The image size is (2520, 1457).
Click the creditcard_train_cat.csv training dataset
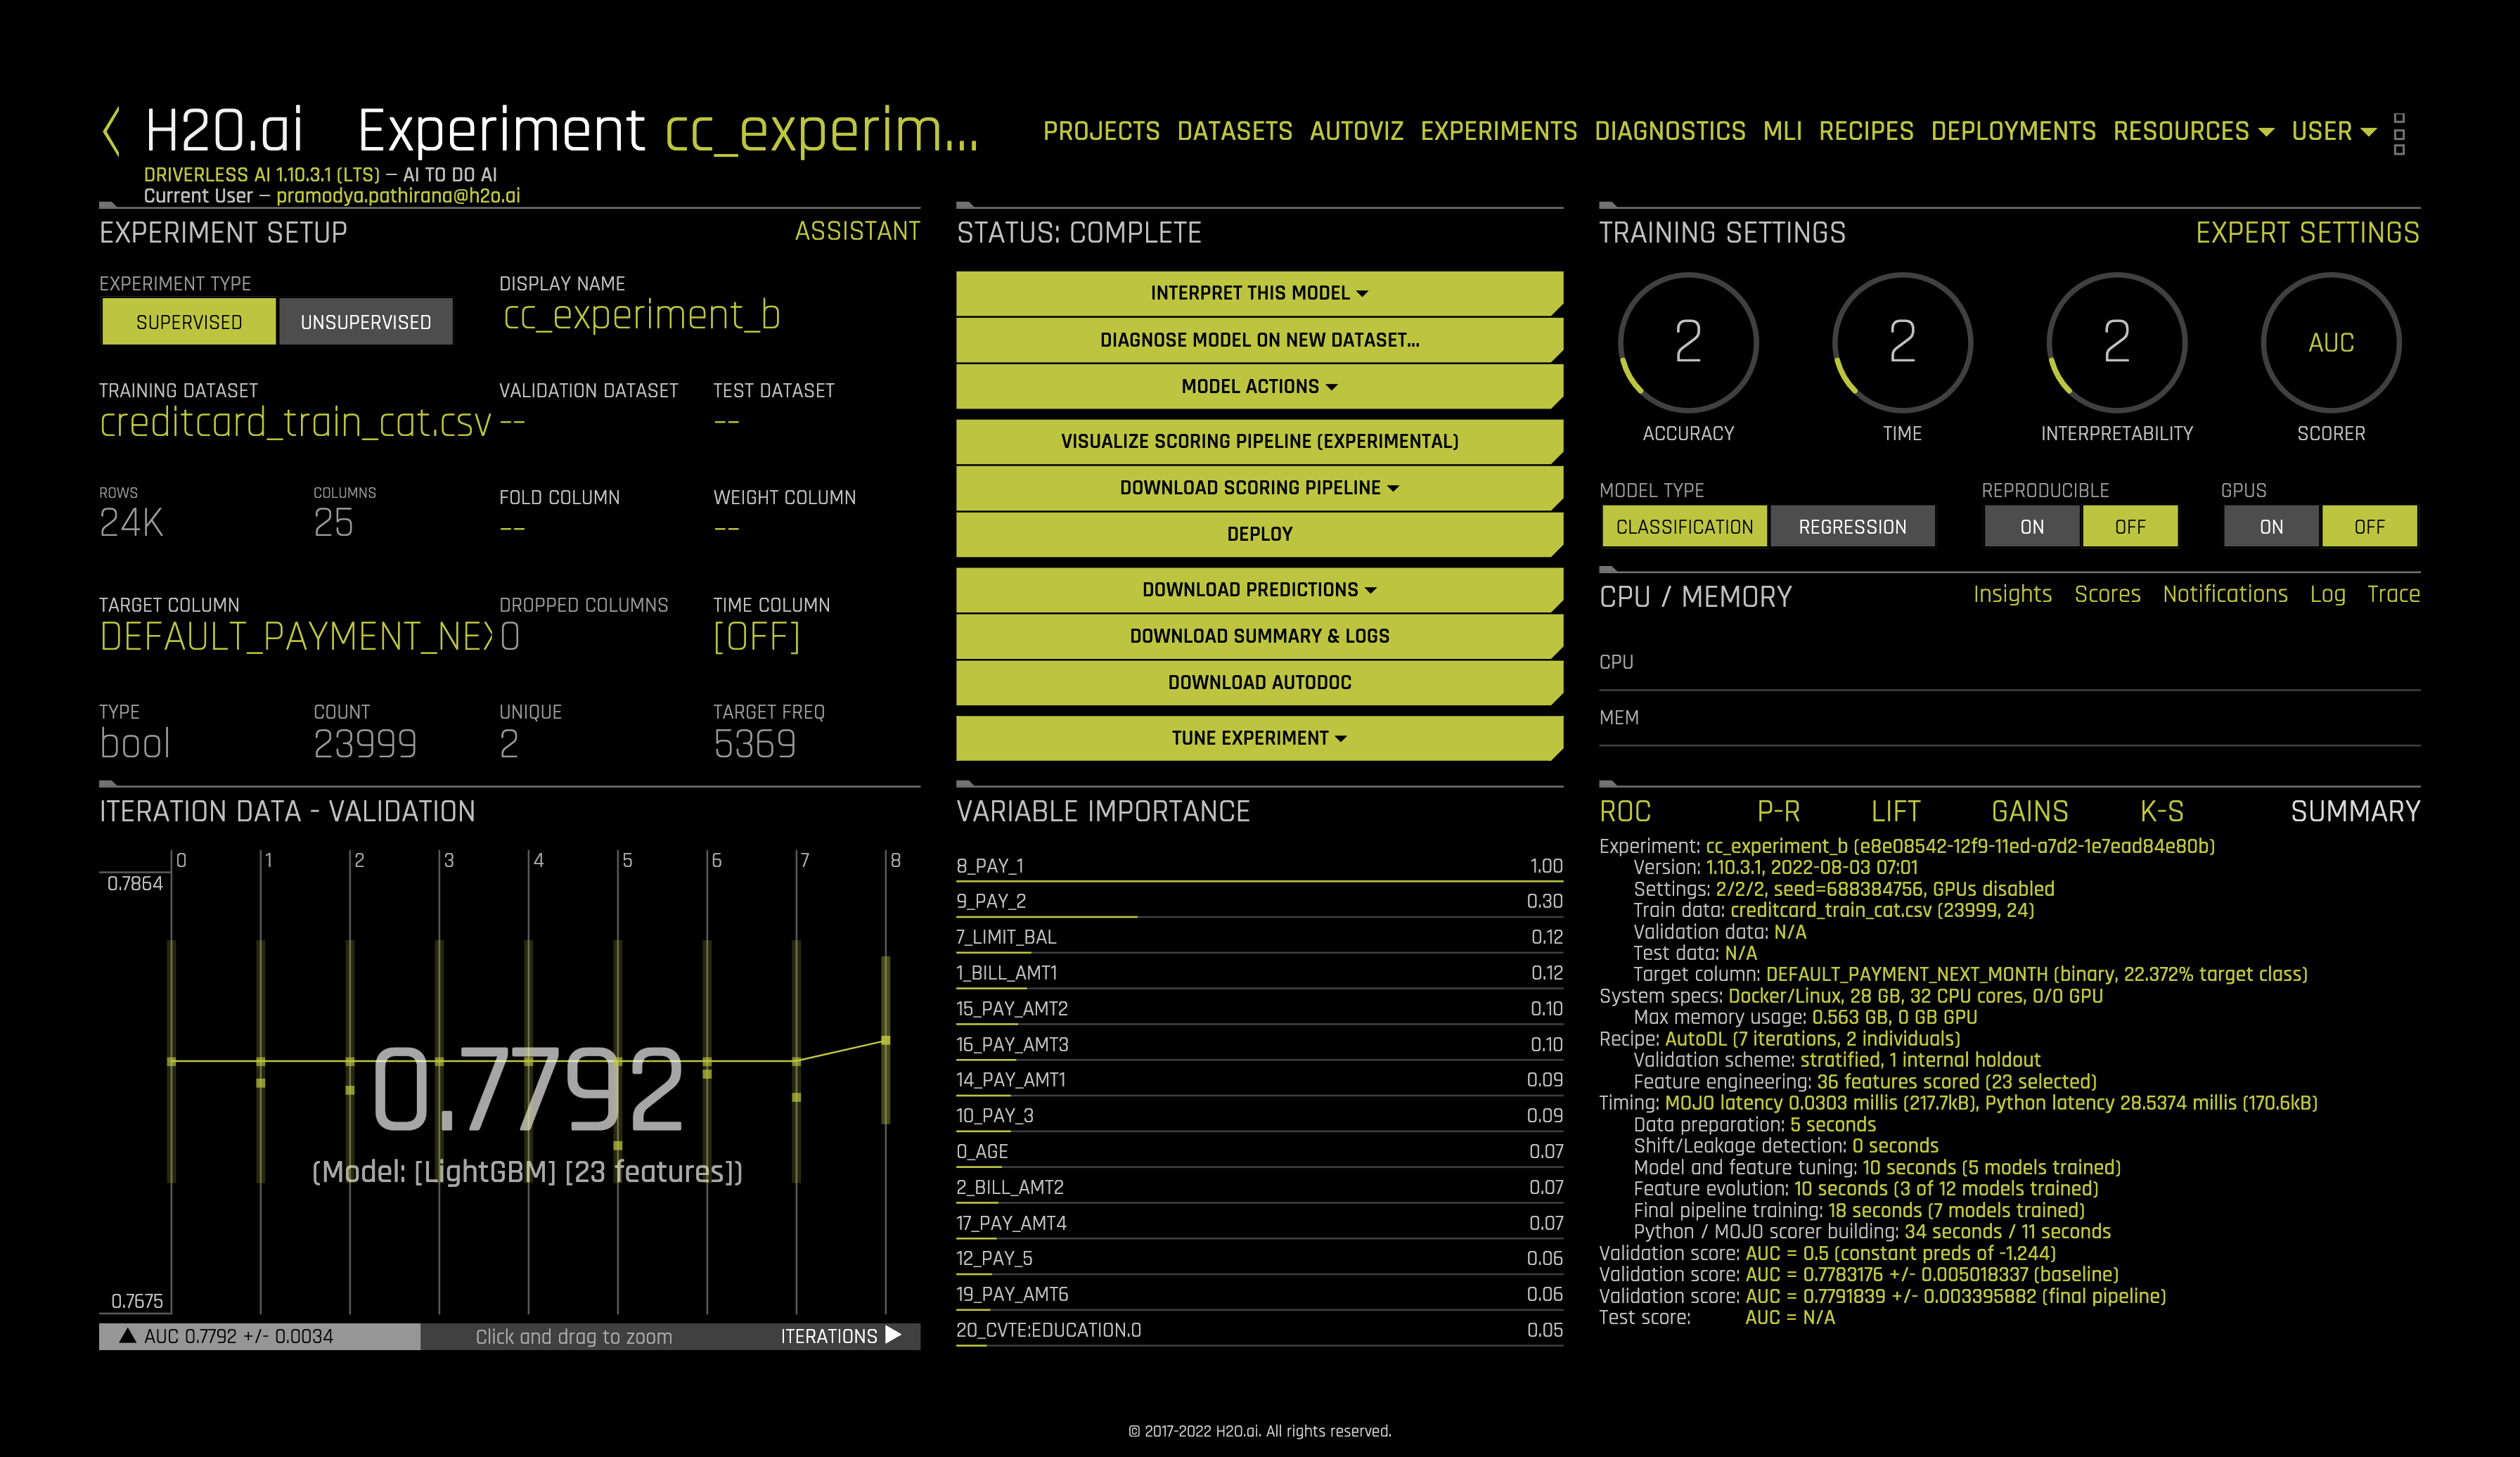coord(295,423)
